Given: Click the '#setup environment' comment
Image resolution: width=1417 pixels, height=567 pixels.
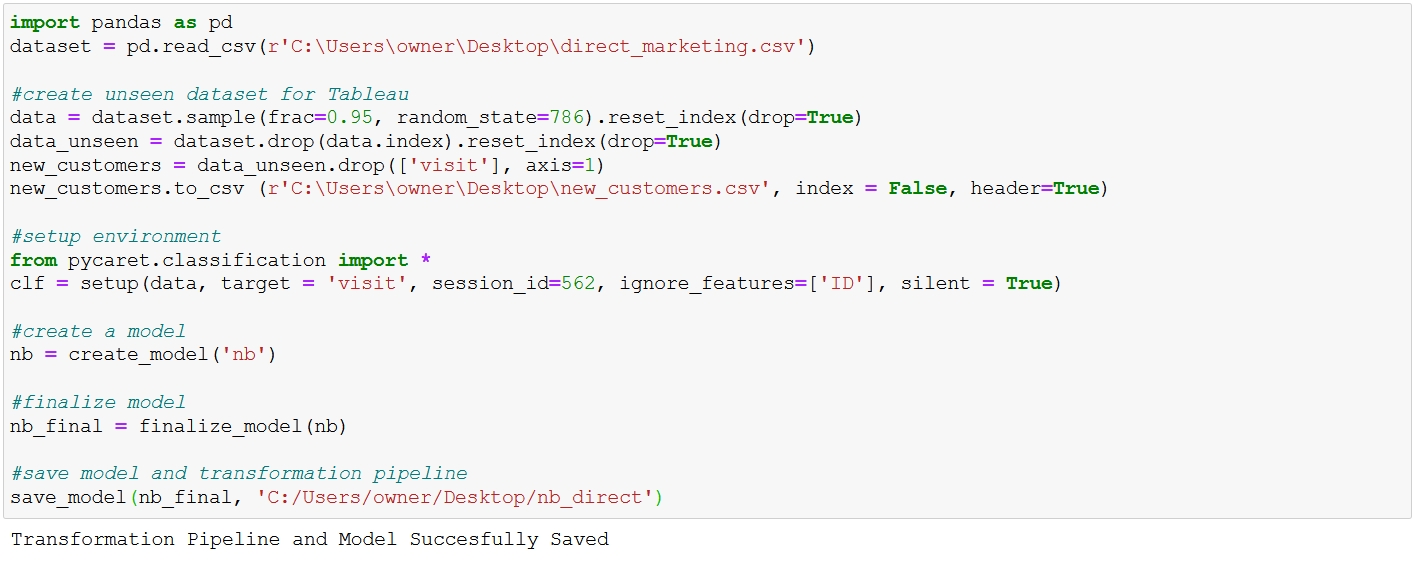Looking at the screenshot, I should (x=116, y=237).
